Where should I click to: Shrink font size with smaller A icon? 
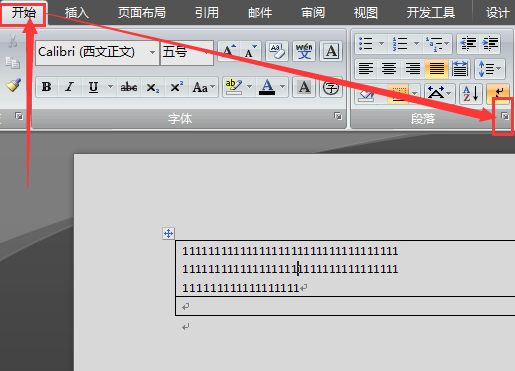[251, 51]
